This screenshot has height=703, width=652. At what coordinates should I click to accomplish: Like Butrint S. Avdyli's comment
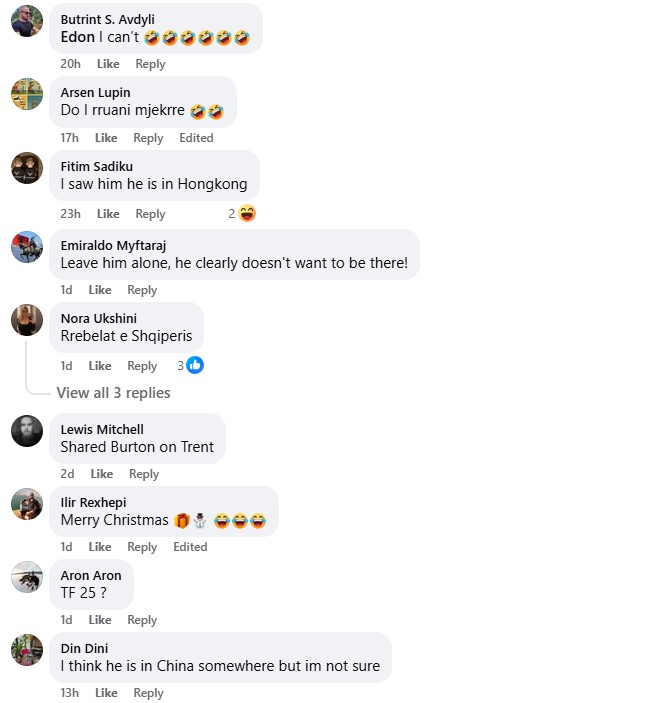pos(108,64)
